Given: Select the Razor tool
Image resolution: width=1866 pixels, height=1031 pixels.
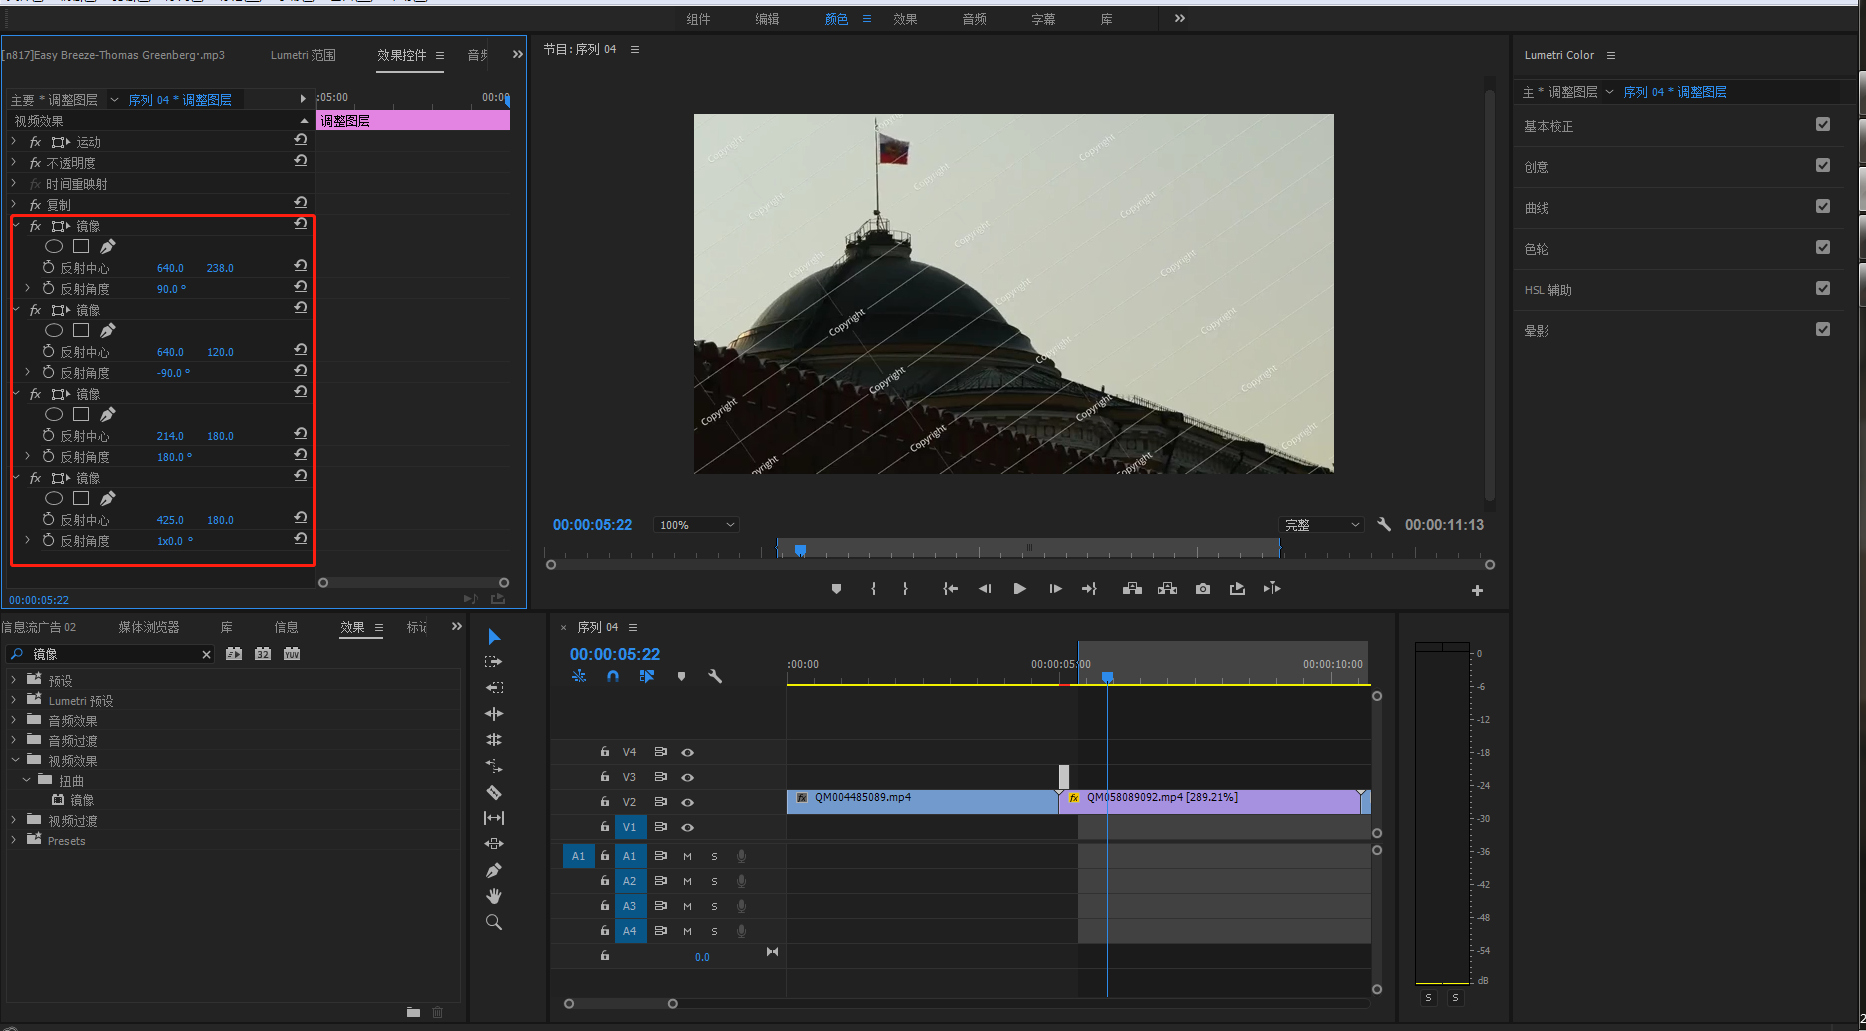Looking at the screenshot, I should [494, 792].
